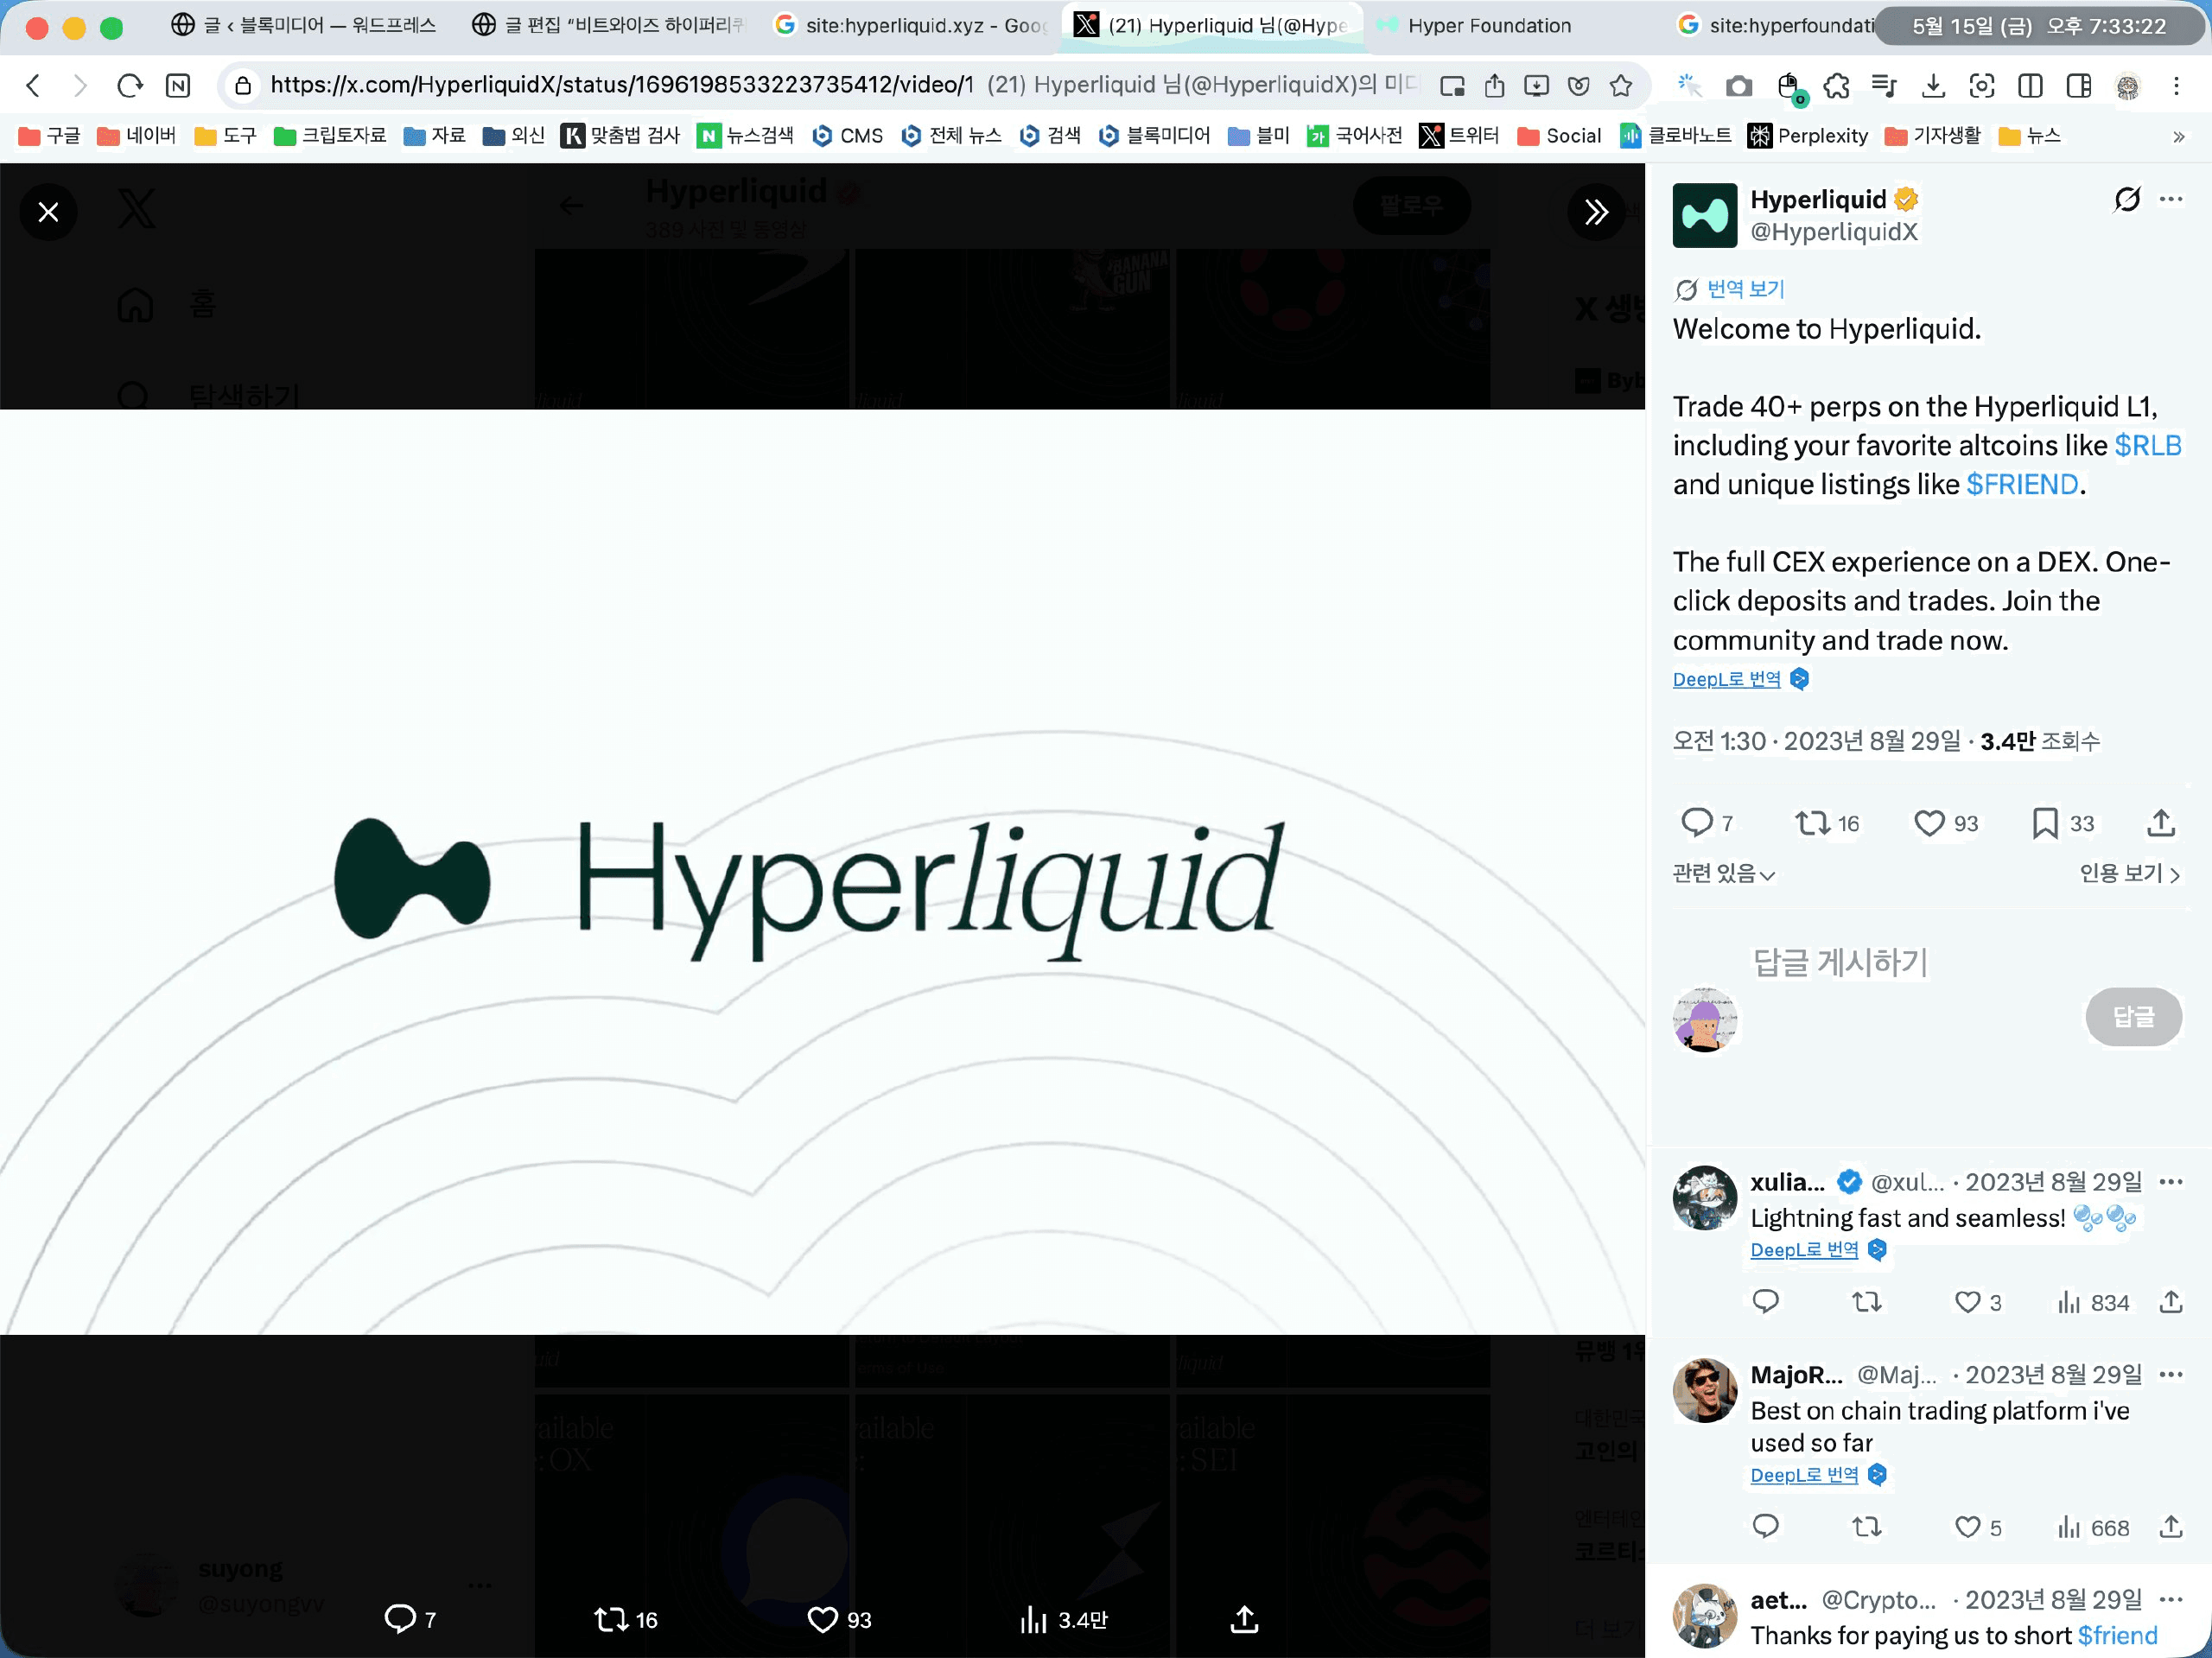Click the menu bar date and time display
Viewport: 2212px width, 1658px height.
click(x=2038, y=26)
